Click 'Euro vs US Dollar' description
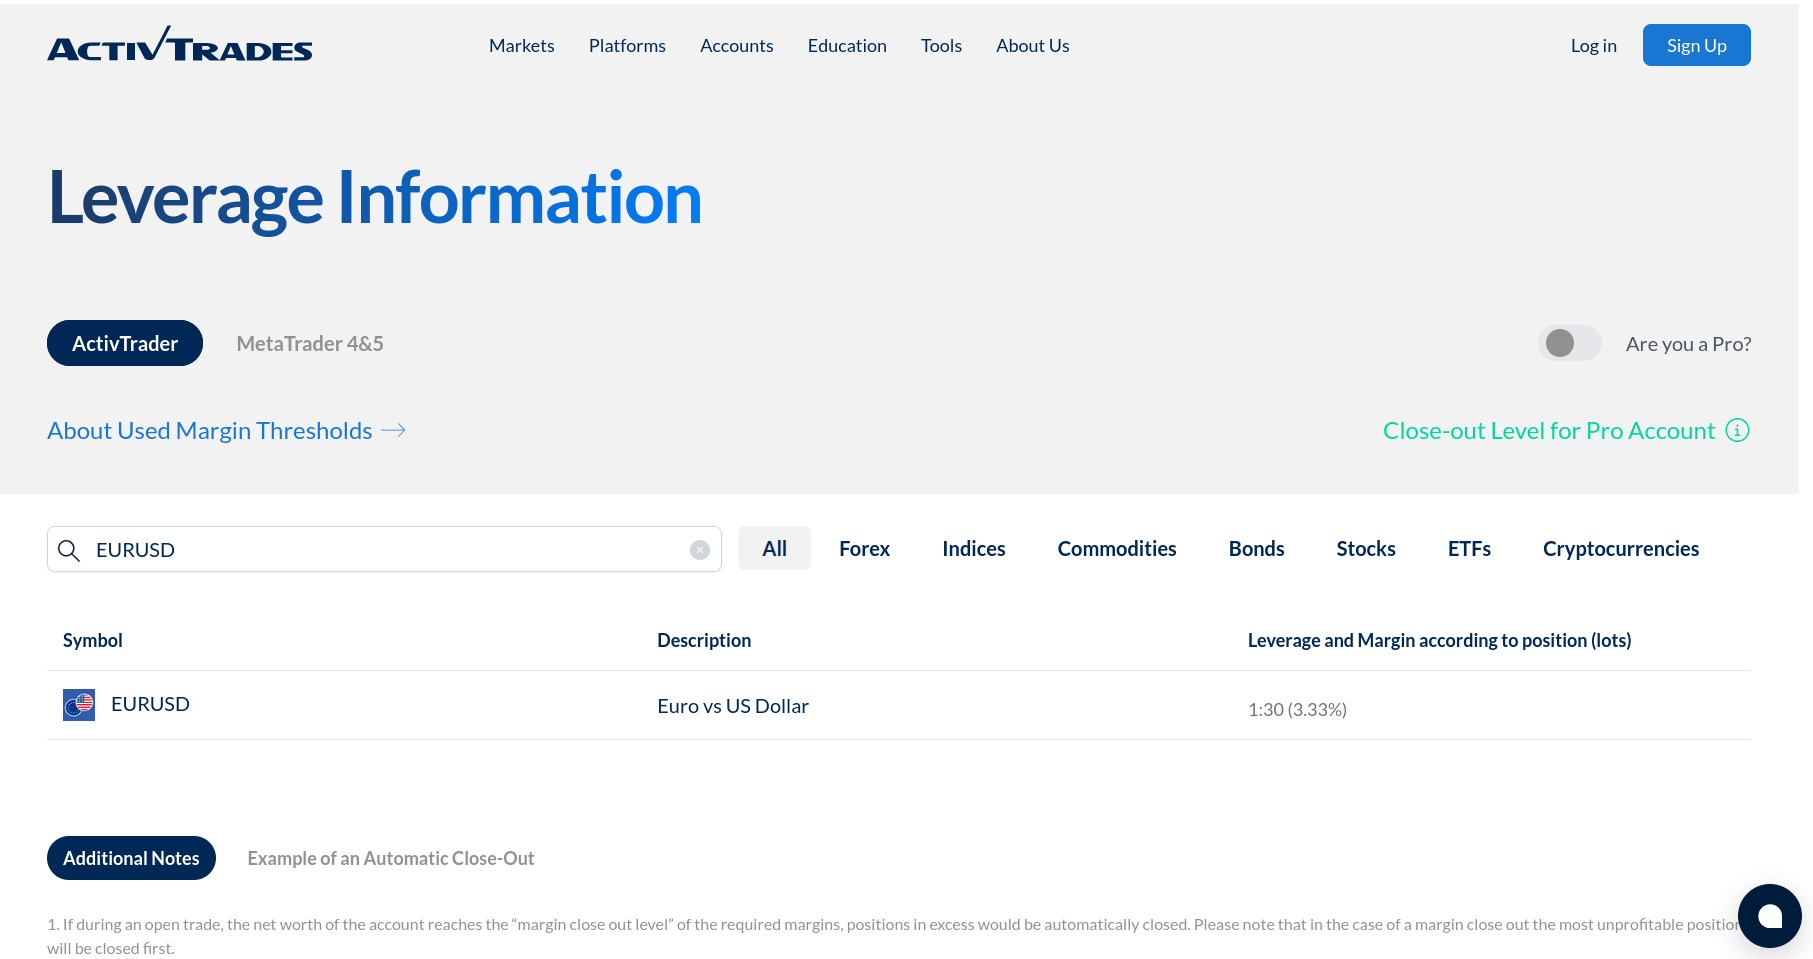1813x959 pixels. (733, 706)
